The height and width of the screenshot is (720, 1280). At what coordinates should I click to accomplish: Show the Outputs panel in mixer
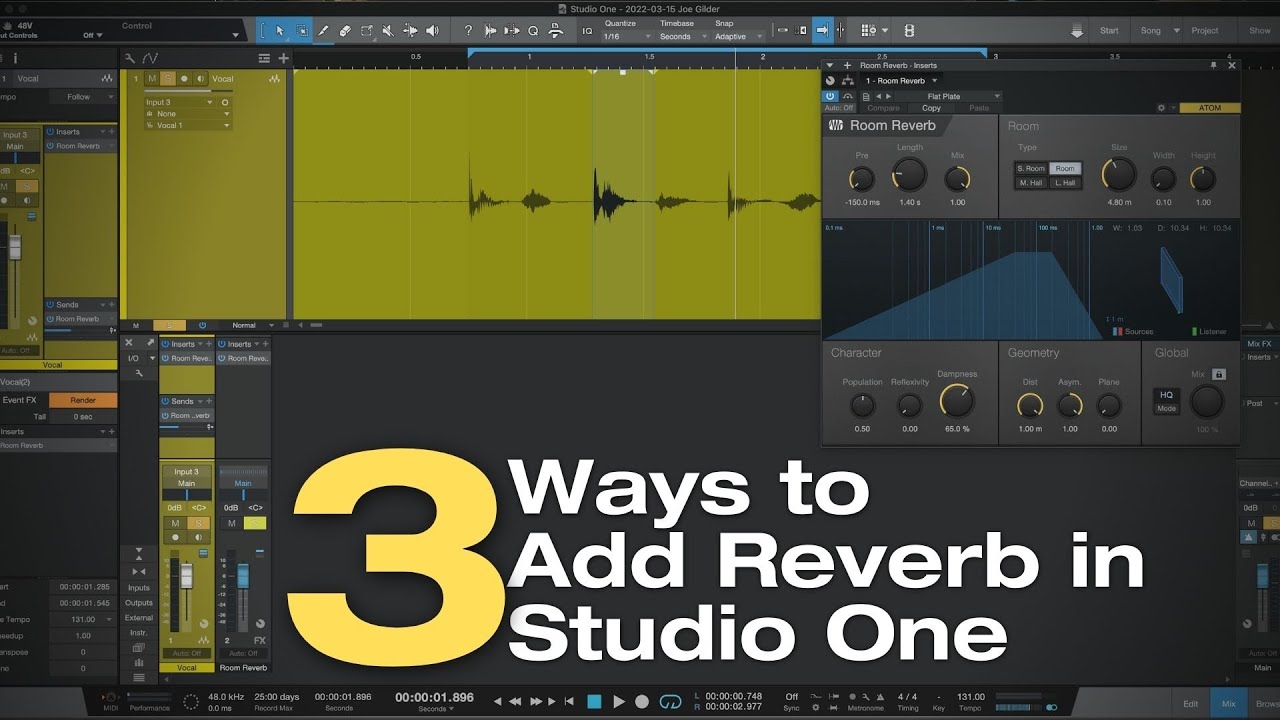pos(139,603)
